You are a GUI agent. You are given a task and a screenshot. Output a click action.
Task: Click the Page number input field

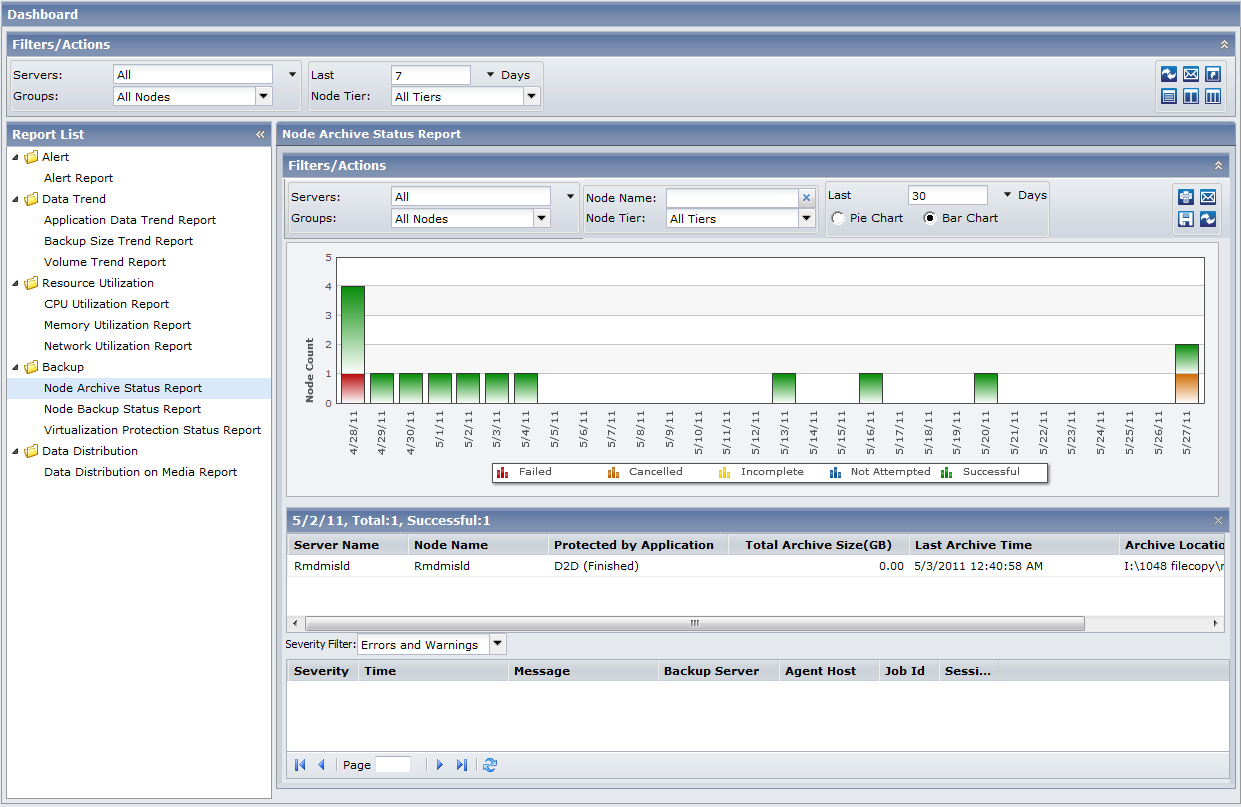point(393,765)
